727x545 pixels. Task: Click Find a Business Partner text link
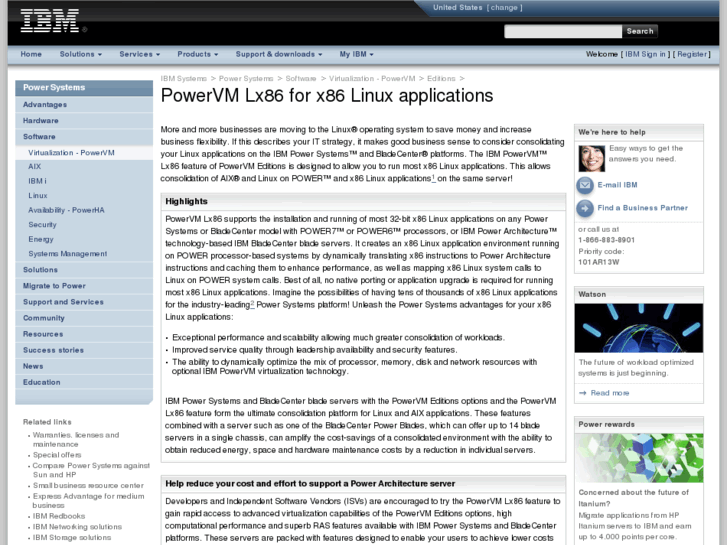point(643,208)
